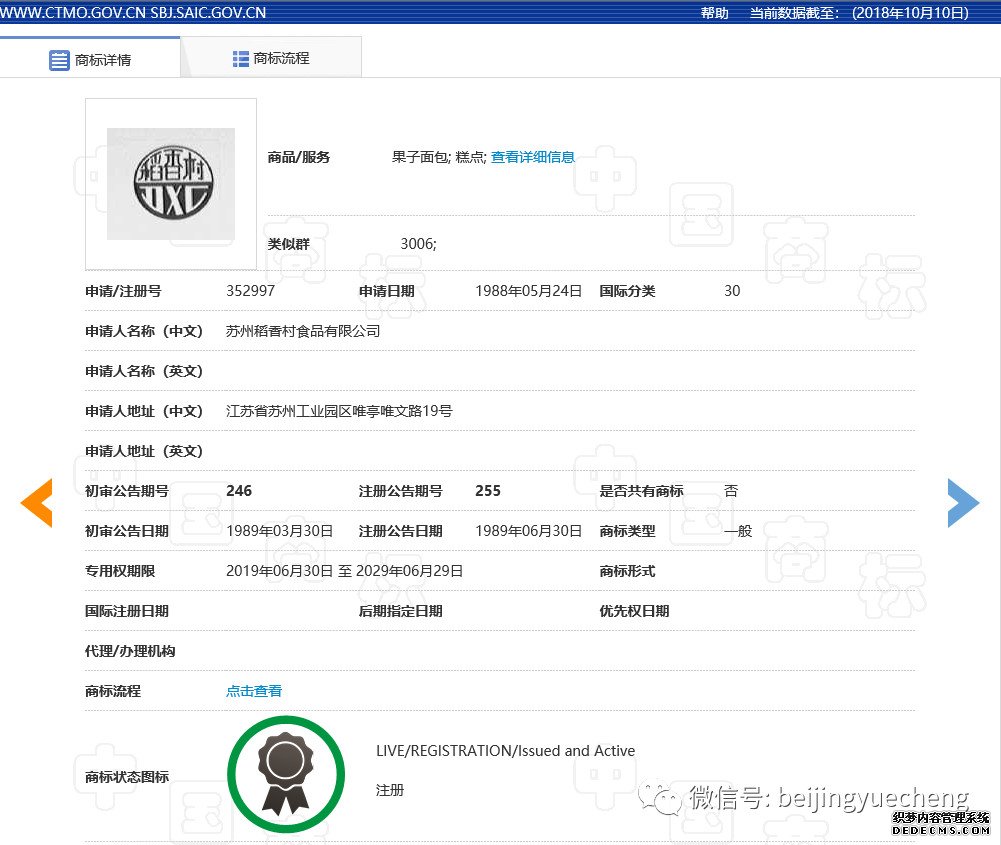Image resolution: width=1001 pixels, height=845 pixels.
Task: Select exclusive period 2019年06月30日 至 2029年06月29日
Action: coord(345,571)
